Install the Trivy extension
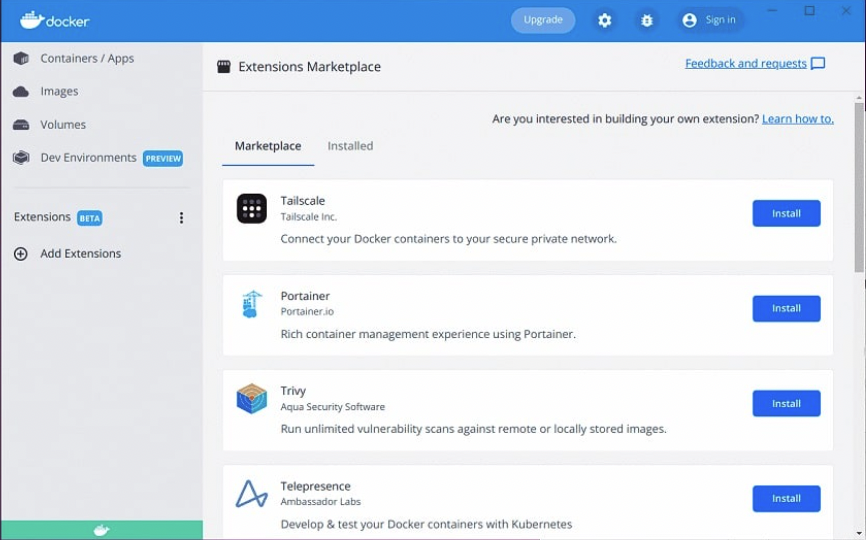This screenshot has width=866, height=540. (x=786, y=404)
